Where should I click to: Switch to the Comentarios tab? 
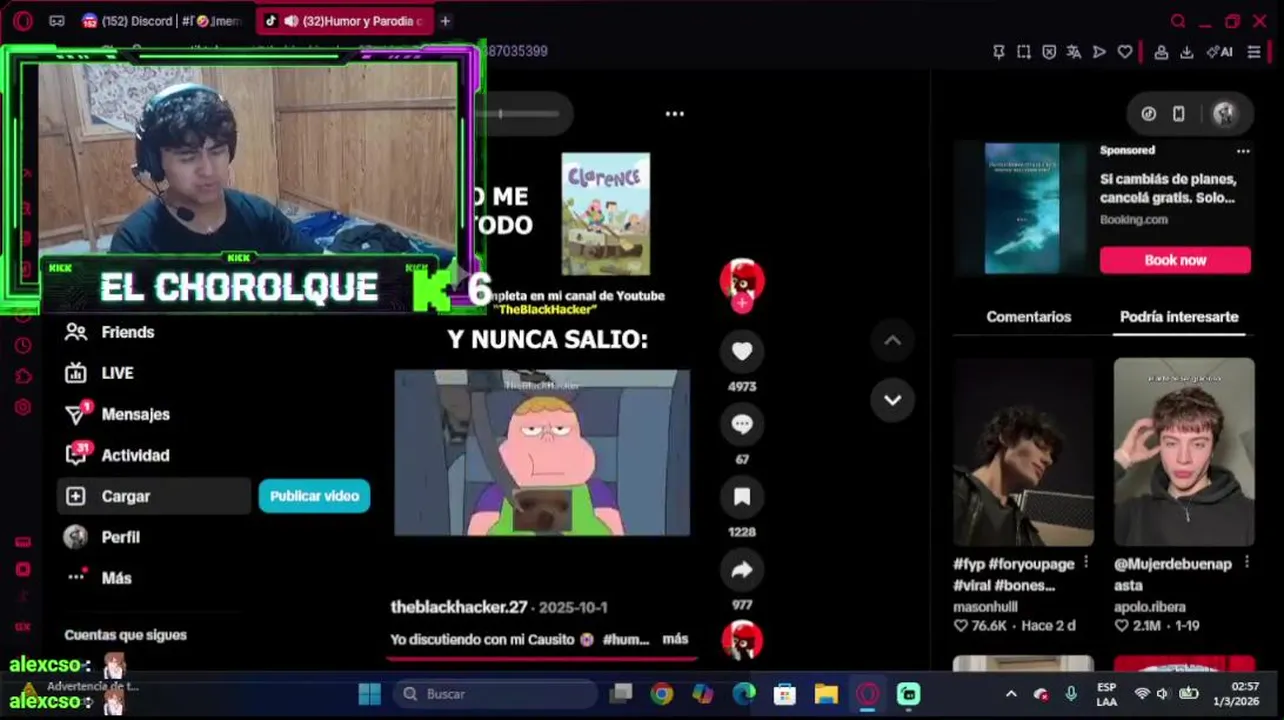(x=1028, y=317)
